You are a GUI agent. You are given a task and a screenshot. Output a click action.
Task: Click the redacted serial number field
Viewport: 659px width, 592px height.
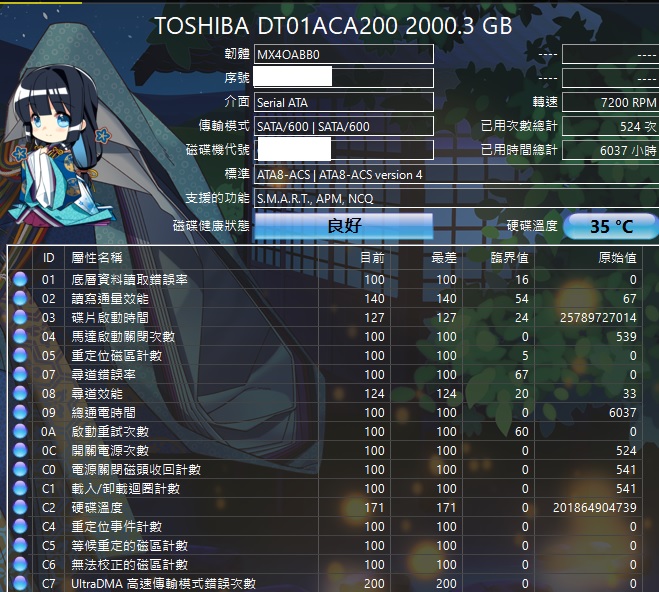[x=343, y=78]
